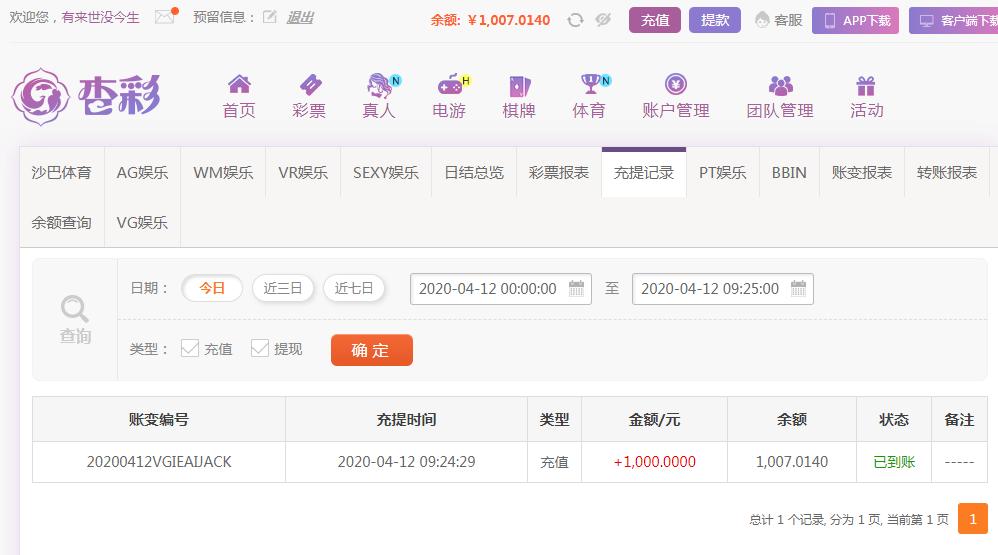Open the 电游 gamepad icon

pyautogui.click(x=451, y=85)
